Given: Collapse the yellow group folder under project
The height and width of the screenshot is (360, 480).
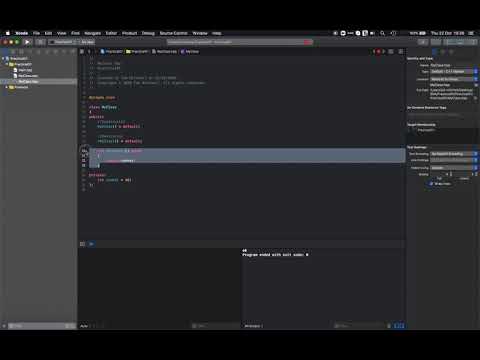Looking at the screenshot, I should tap(7, 64).
